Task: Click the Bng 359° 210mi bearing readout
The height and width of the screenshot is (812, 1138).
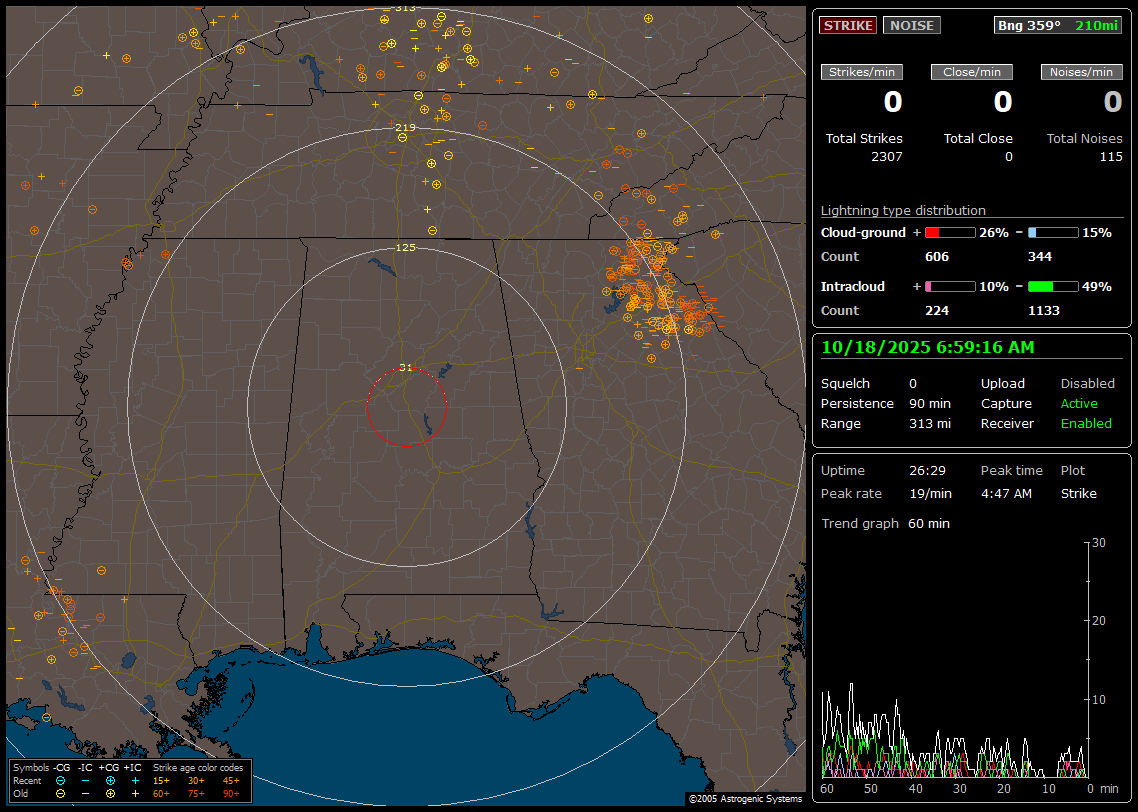Action: [1057, 25]
